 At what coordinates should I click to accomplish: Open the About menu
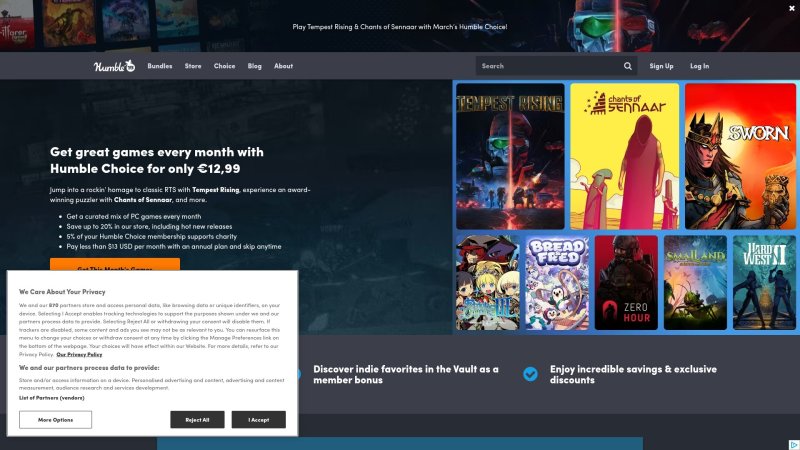pyautogui.click(x=283, y=66)
